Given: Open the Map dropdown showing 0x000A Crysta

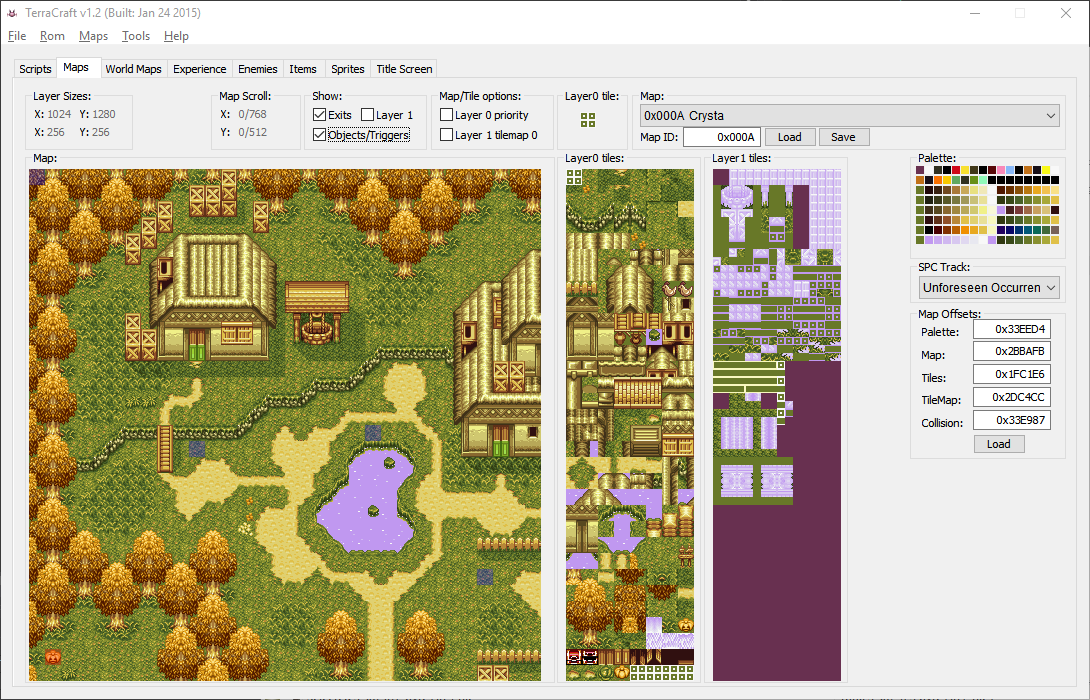Looking at the screenshot, I should (849, 115).
